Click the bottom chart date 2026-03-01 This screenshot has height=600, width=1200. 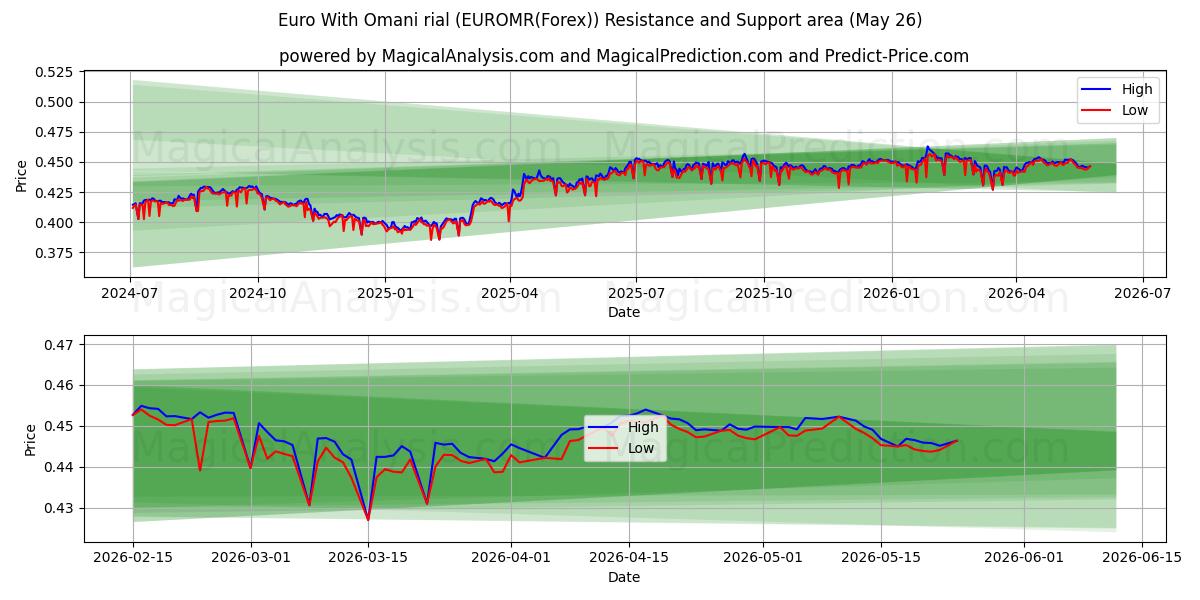point(251,560)
